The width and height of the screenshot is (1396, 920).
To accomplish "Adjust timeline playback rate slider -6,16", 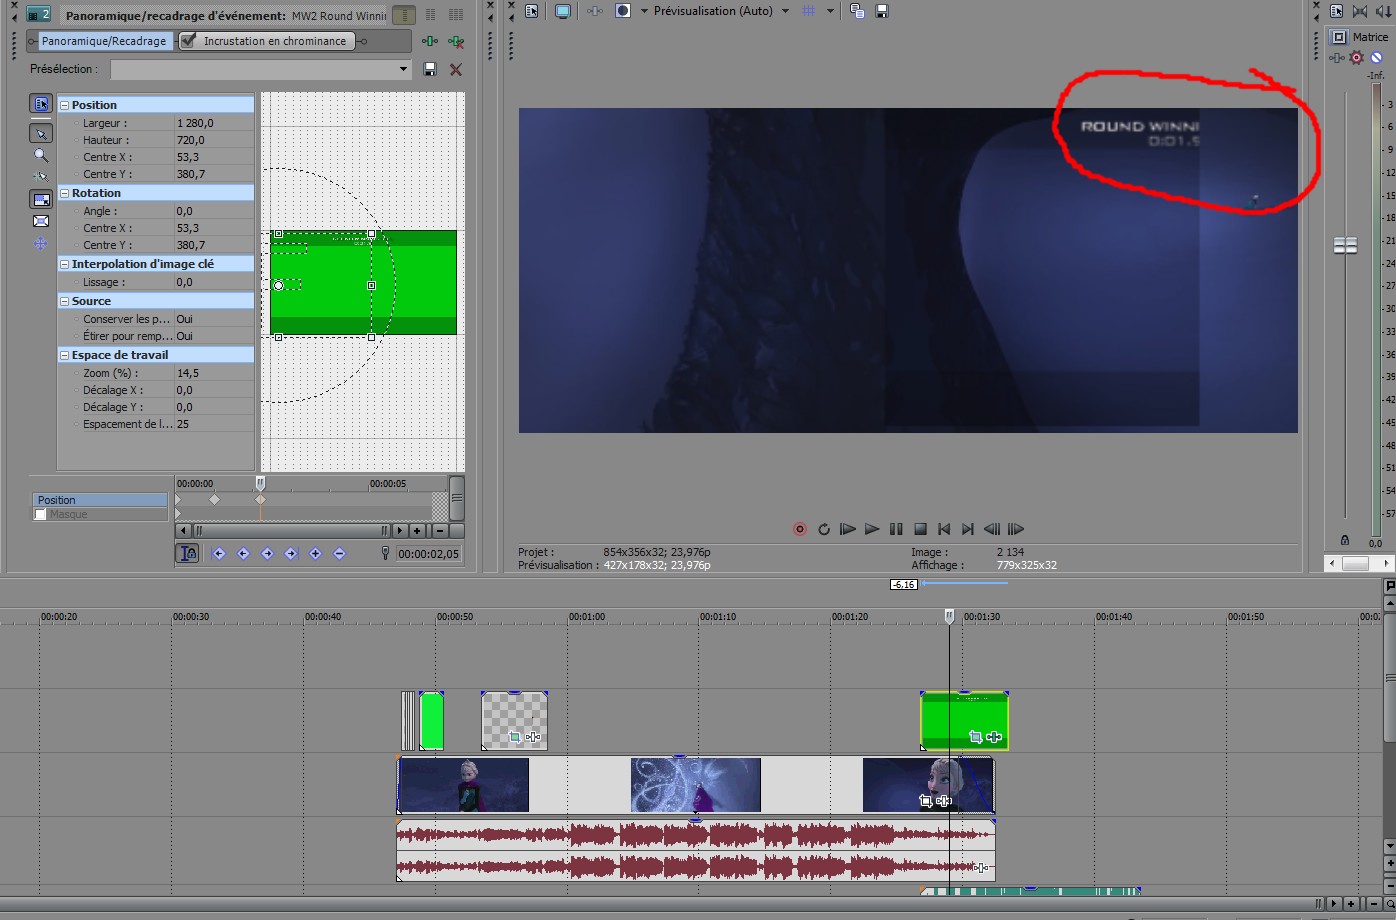I will [x=904, y=584].
